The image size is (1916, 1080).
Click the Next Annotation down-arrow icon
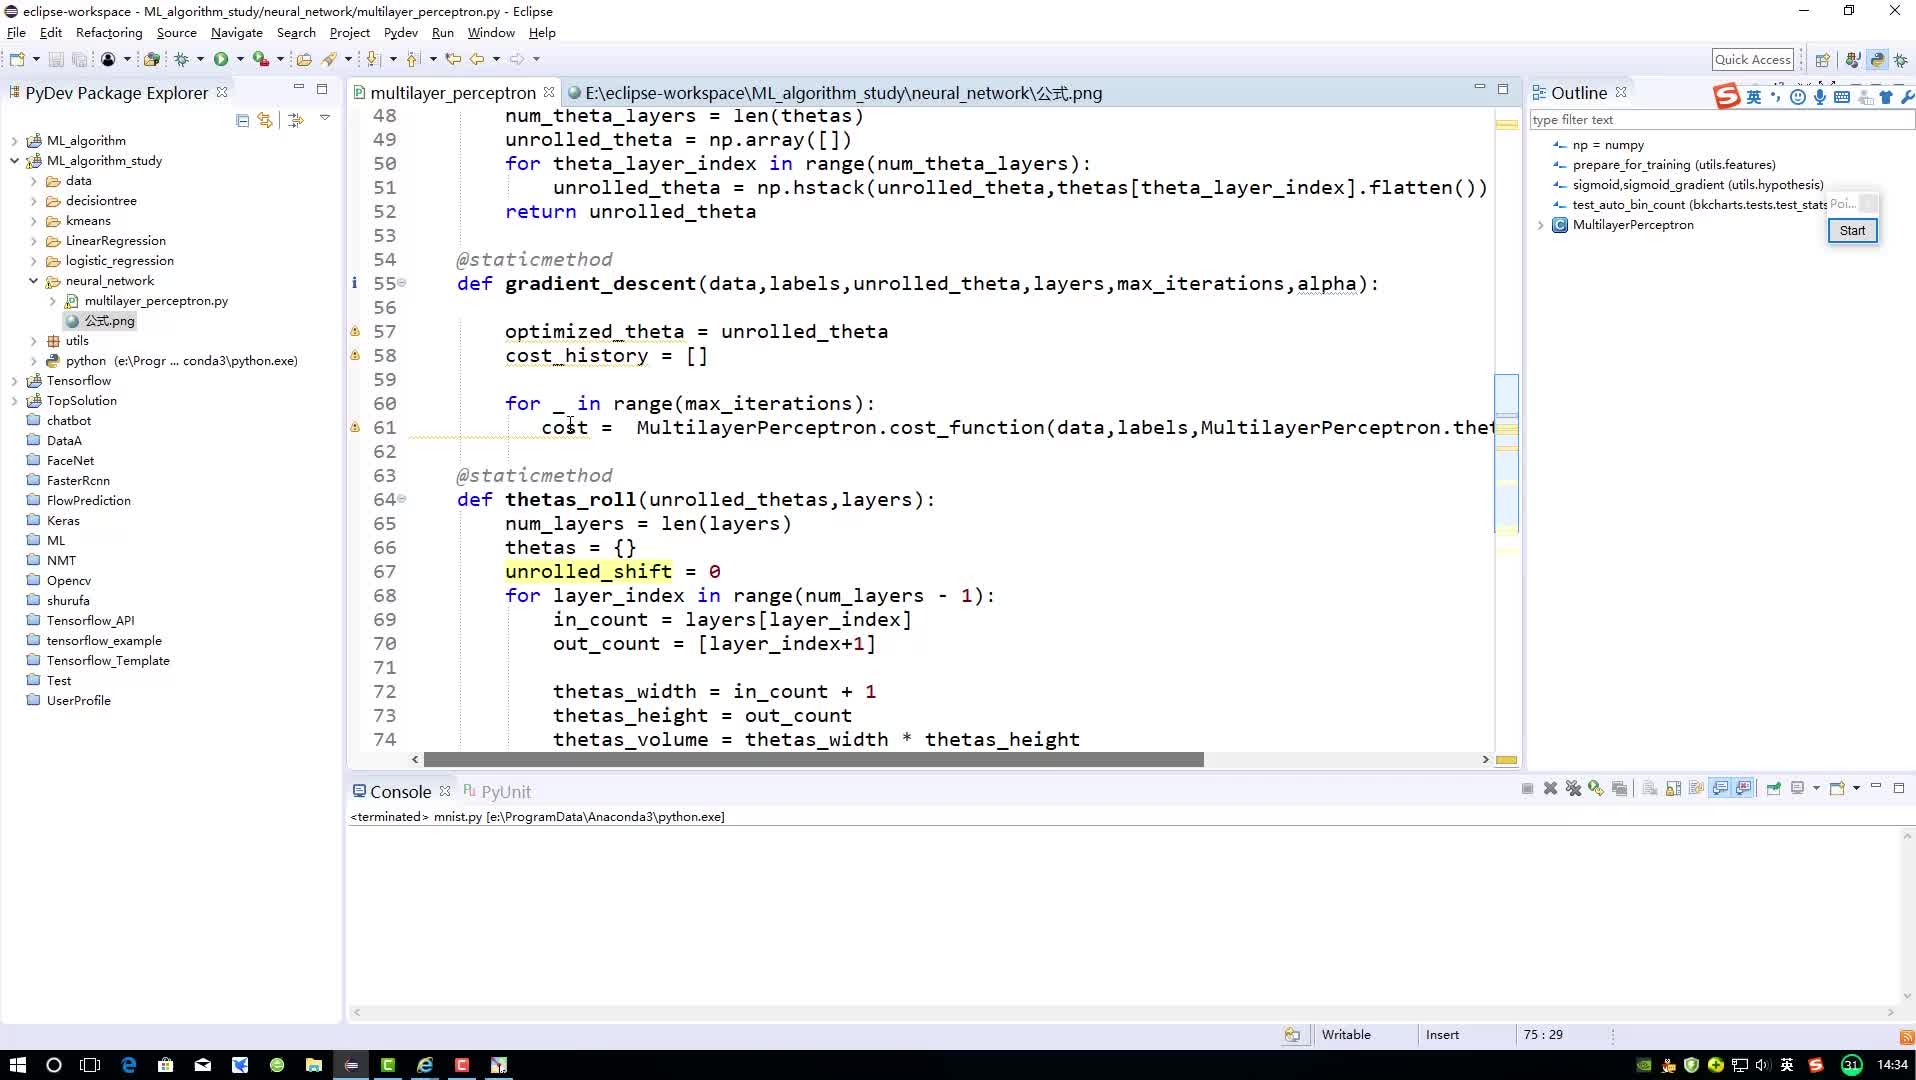[x=373, y=59]
